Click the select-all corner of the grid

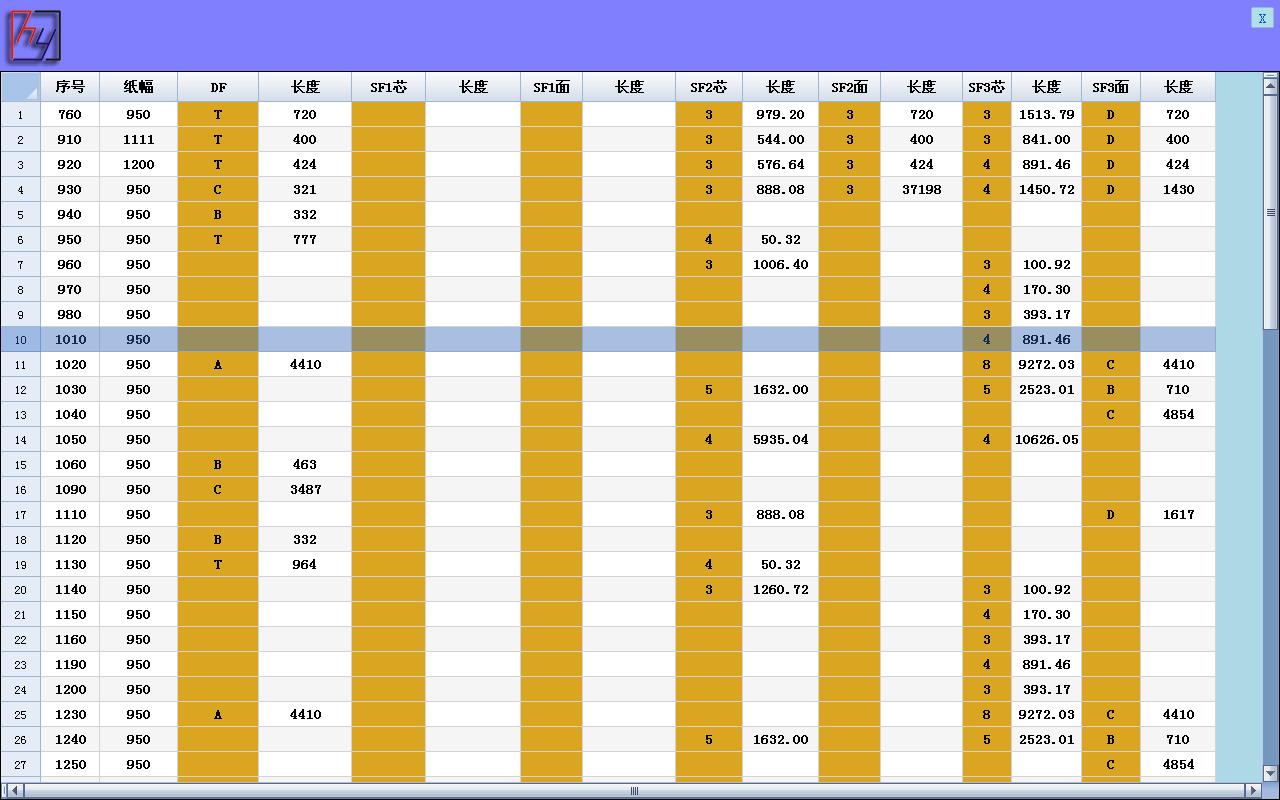tap(20, 87)
